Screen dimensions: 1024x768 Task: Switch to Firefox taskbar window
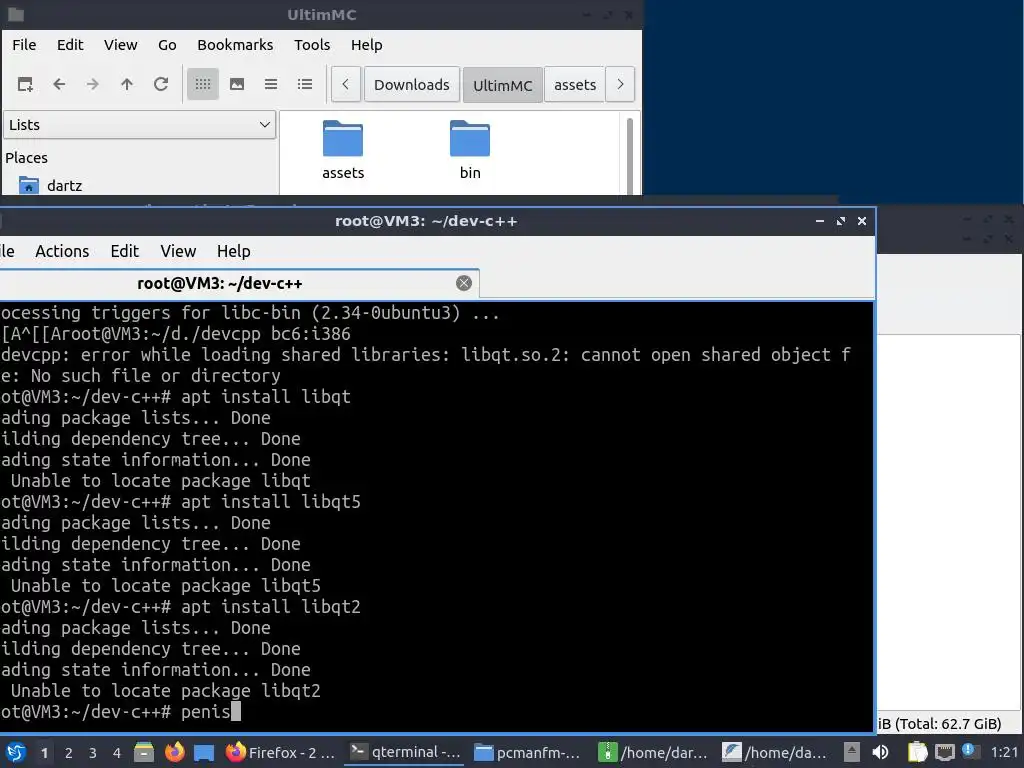click(x=280, y=752)
